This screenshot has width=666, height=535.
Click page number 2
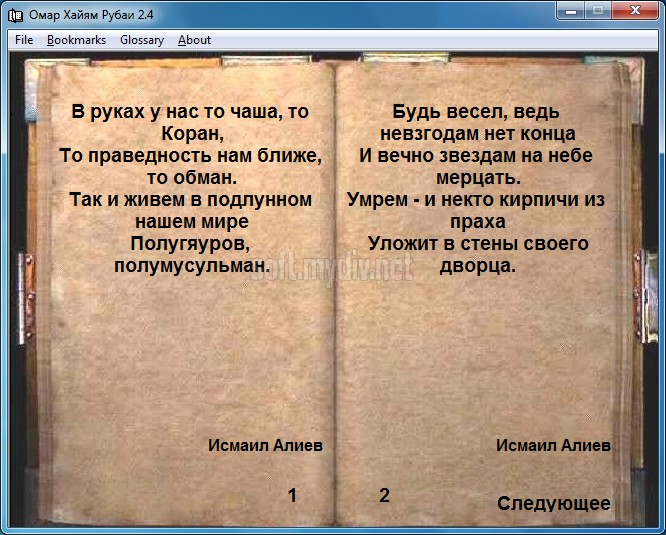(x=384, y=495)
